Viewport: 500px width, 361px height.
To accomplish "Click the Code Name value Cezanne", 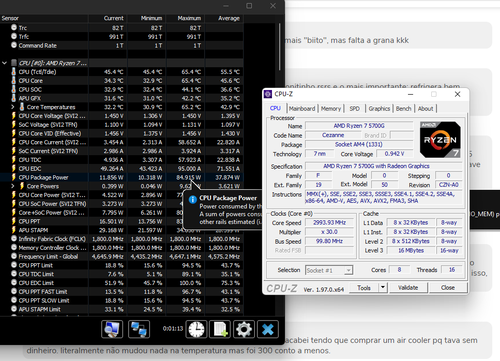I will pos(333,135).
